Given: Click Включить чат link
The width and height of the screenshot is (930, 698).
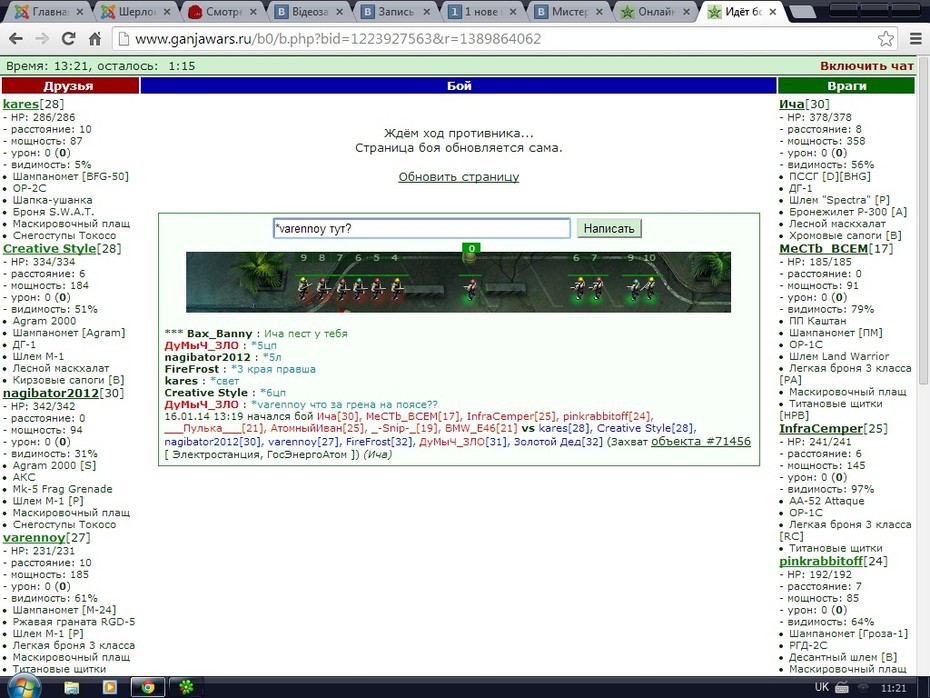Looking at the screenshot, I should tap(867, 66).
